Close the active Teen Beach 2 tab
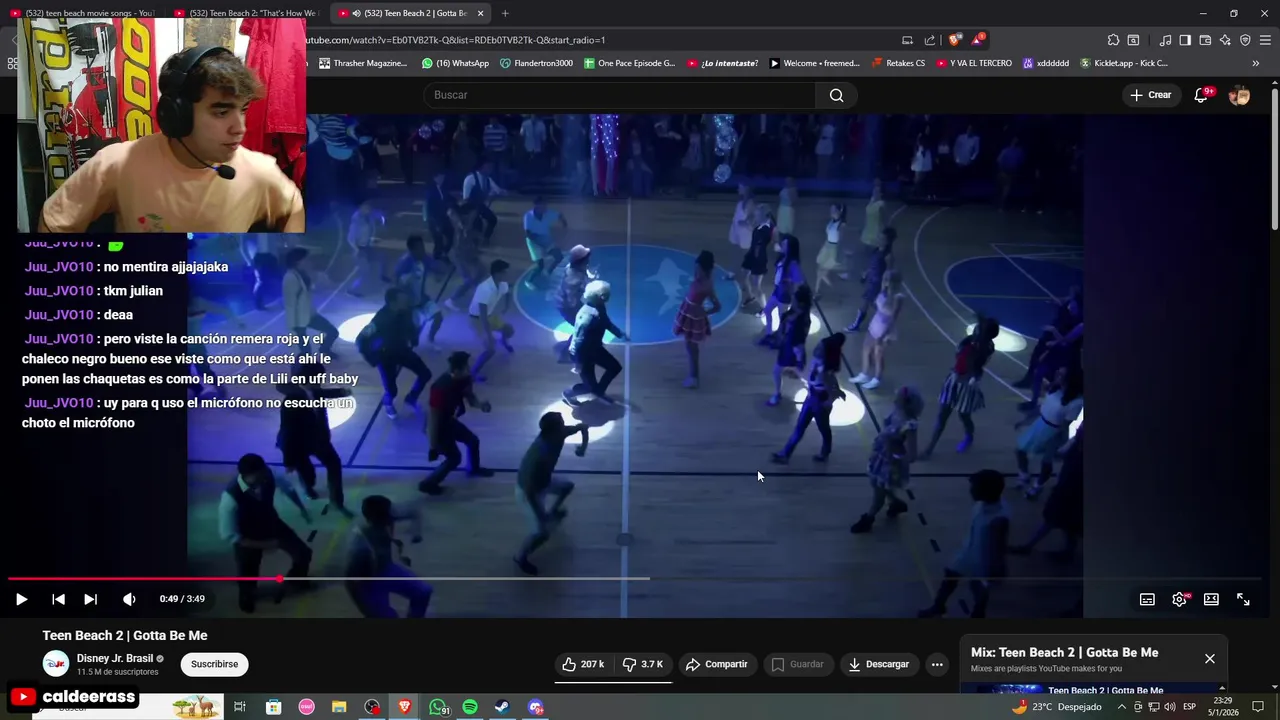The height and width of the screenshot is (720, 1280). point(480,13)
